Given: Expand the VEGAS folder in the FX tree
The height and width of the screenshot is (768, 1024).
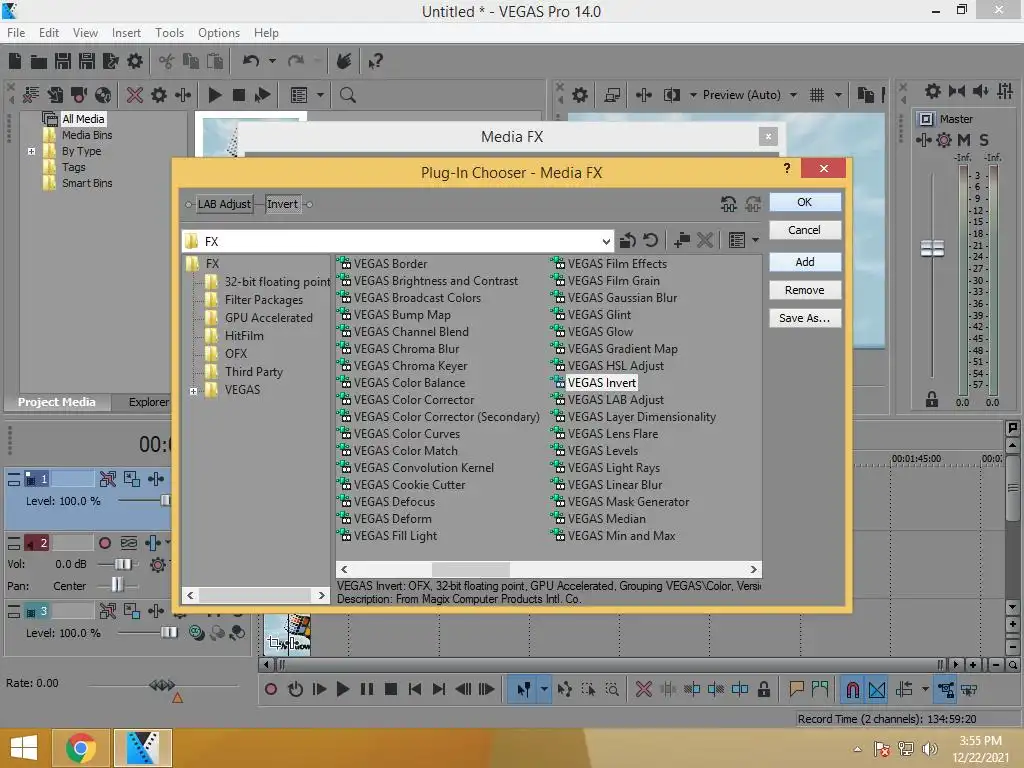Looking at the screenshot, I should [x=193, y=391].
